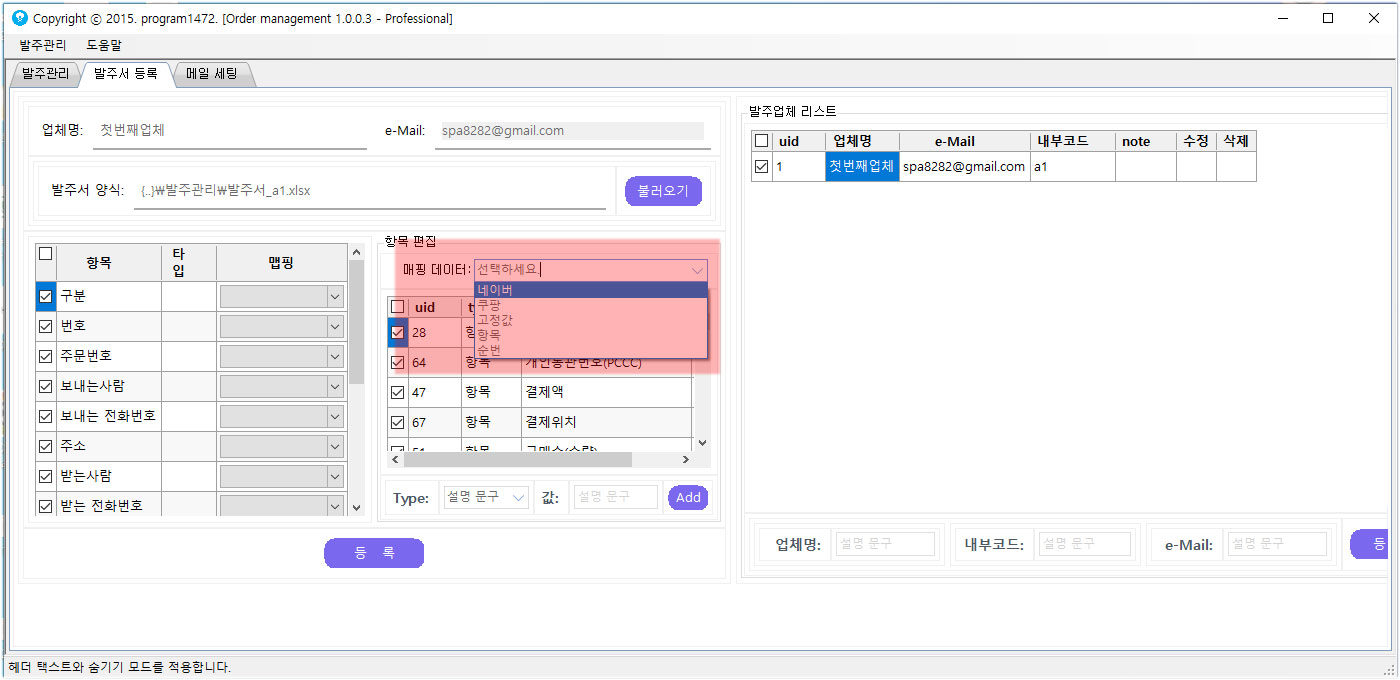
Task: Open mapping dropdown for 번호 row
Action: [282, 326]
